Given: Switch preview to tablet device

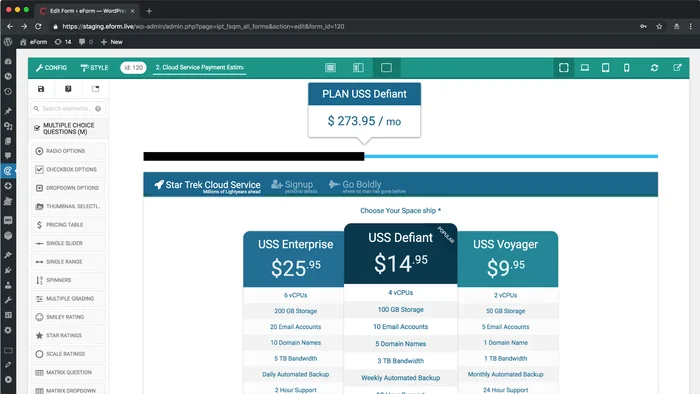Looking at the screenshot, I should 605,67.
